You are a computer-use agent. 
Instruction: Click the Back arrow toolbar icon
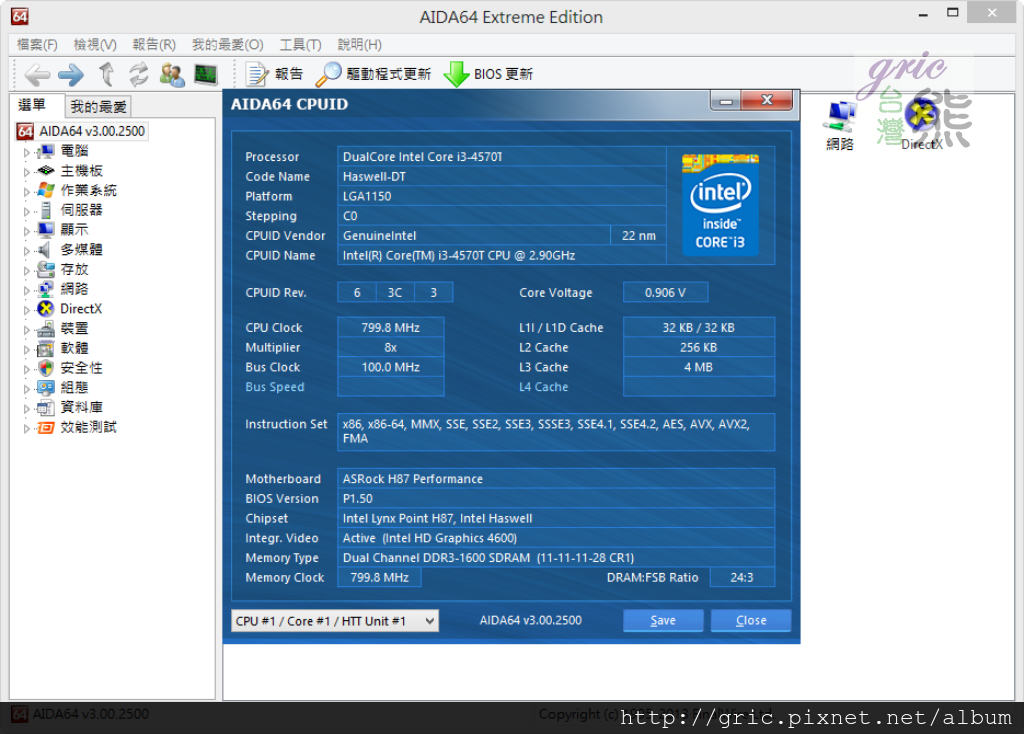pos(37,74)
